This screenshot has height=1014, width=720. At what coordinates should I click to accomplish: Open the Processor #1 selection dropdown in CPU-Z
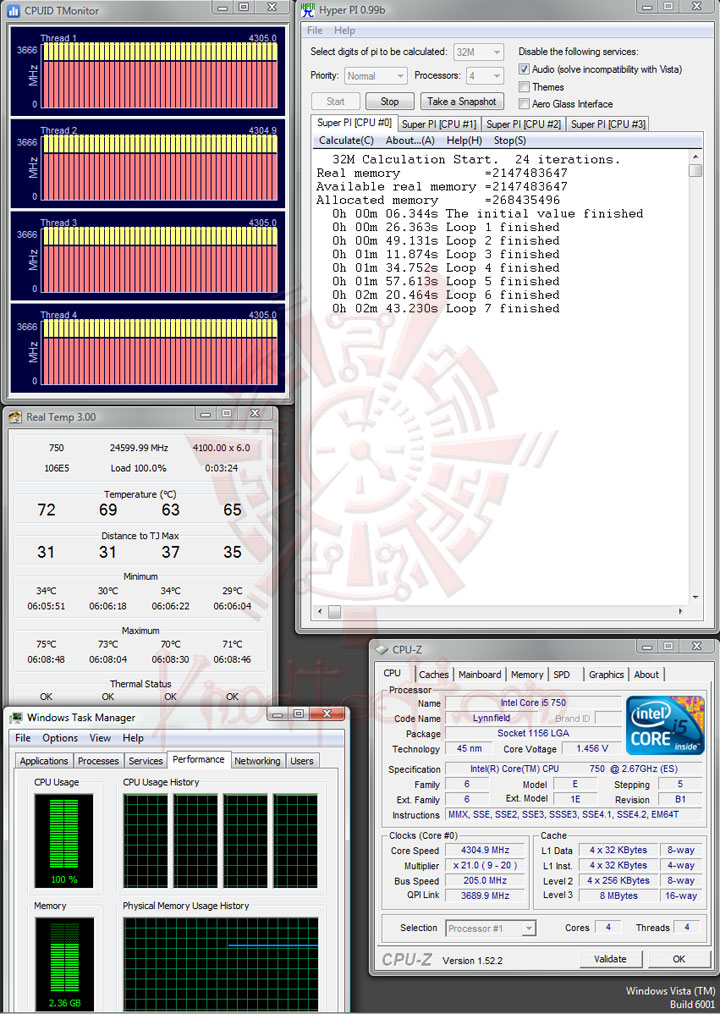(490, 929)
